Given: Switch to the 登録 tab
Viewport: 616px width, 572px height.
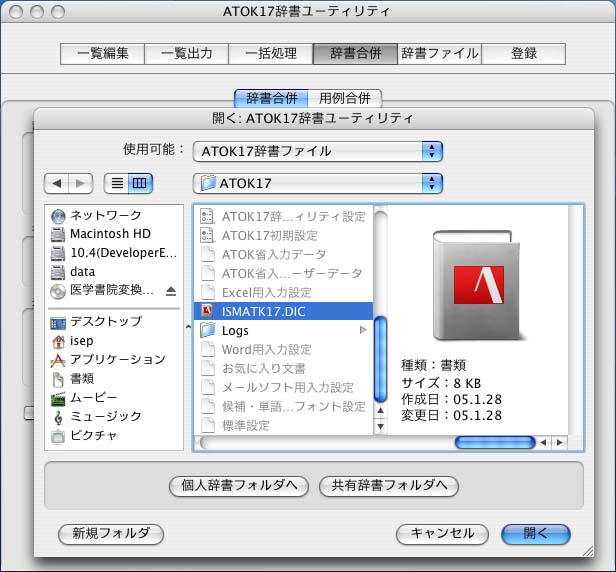Looking at the screenshot, I should (524, 54).
